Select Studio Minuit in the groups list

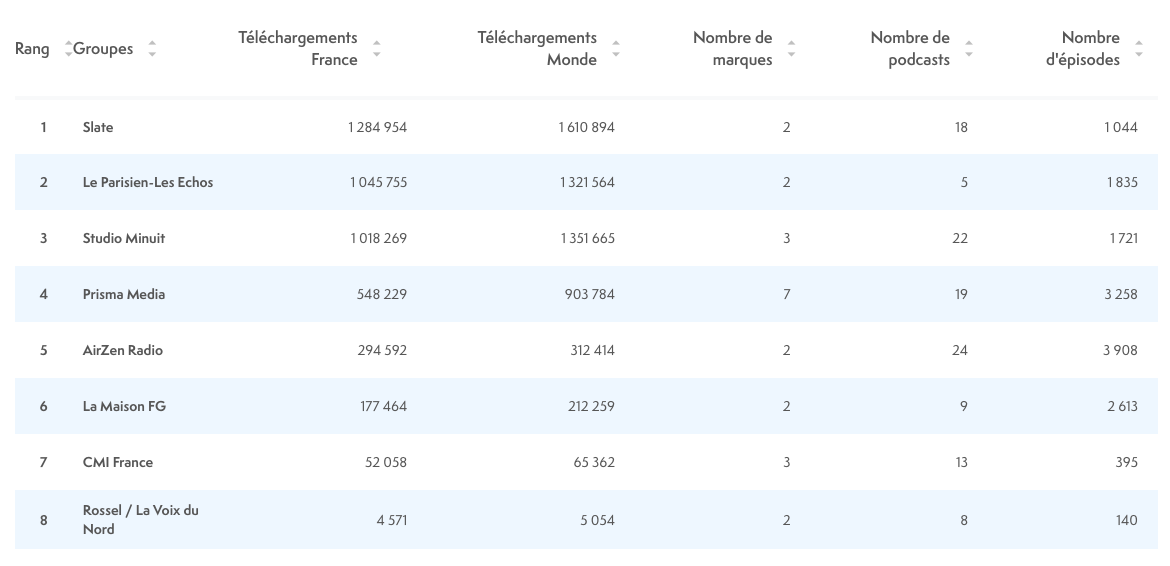coord(124,239)
